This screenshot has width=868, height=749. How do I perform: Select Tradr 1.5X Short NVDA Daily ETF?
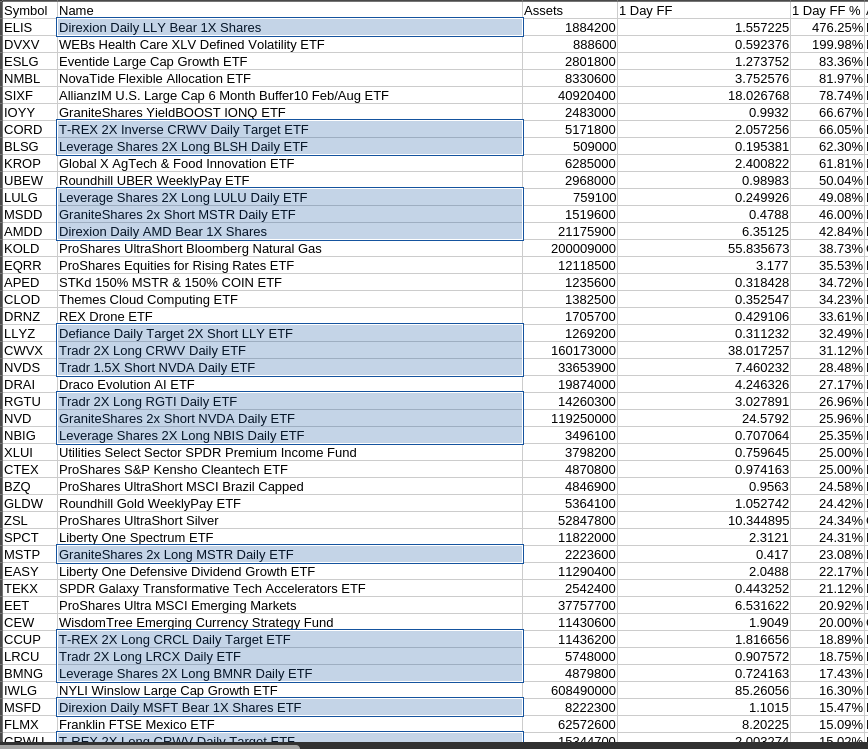coord(290,368)
